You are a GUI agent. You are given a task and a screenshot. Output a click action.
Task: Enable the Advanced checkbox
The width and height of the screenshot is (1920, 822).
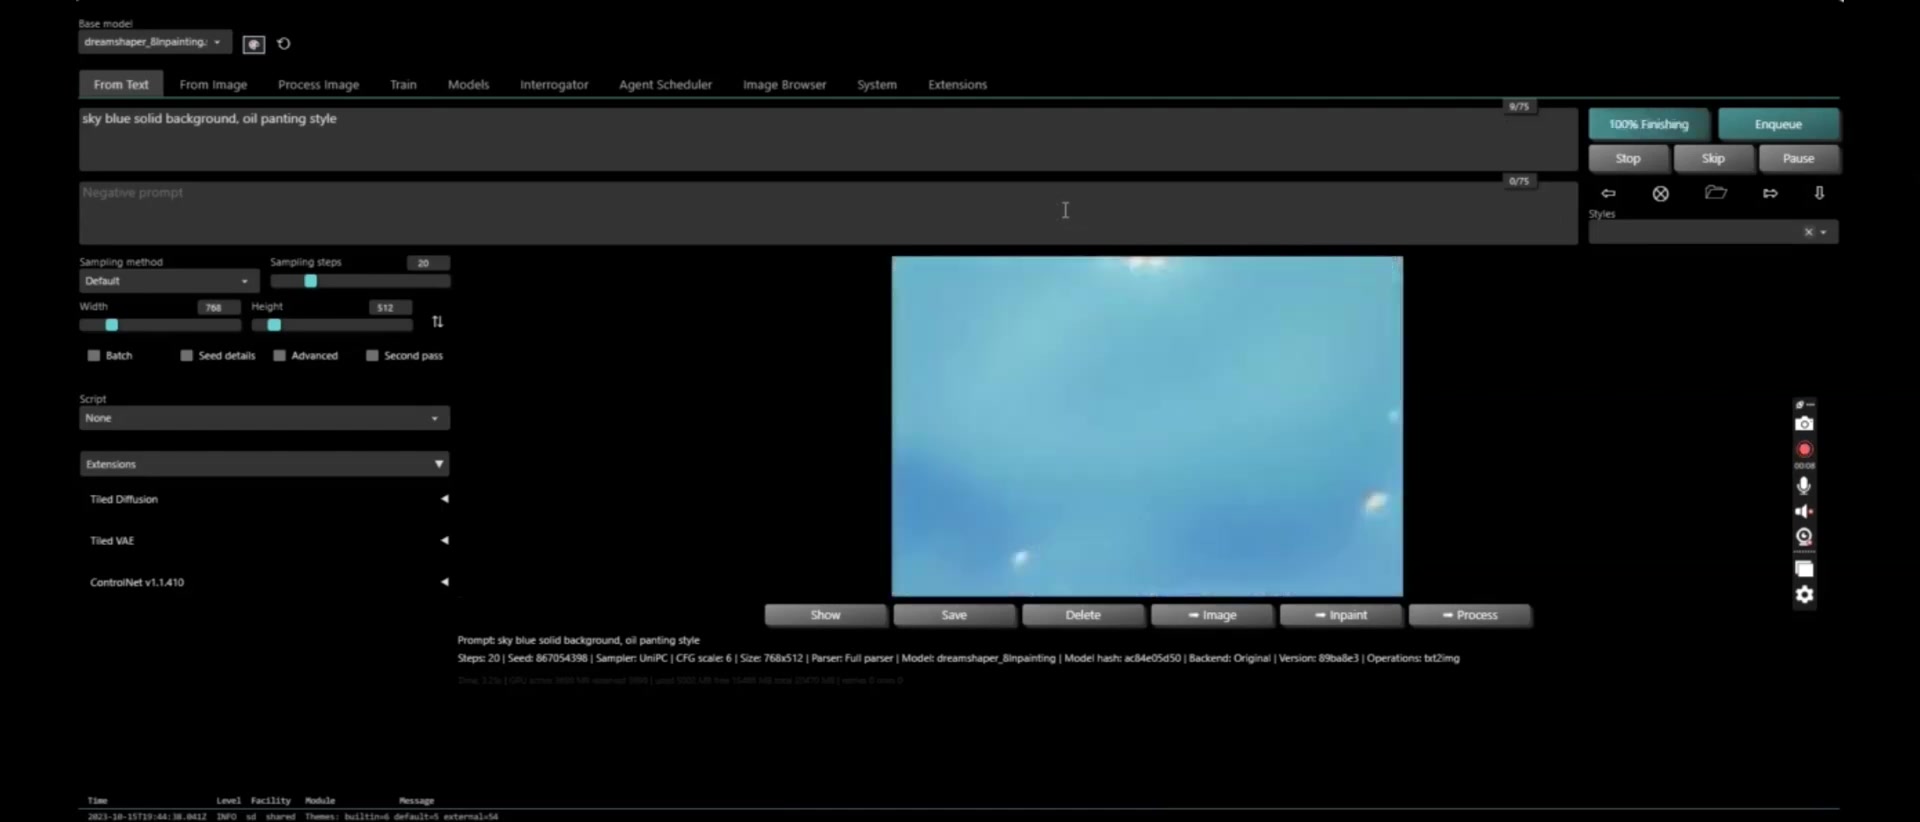(x=280, y=356)
